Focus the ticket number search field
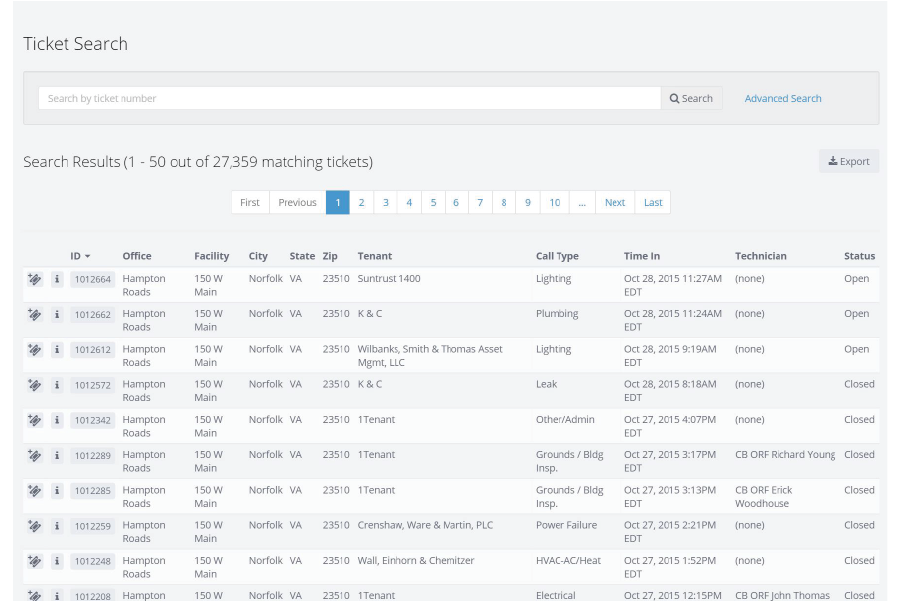Screen dimensions: 901x601 (349, 98)
